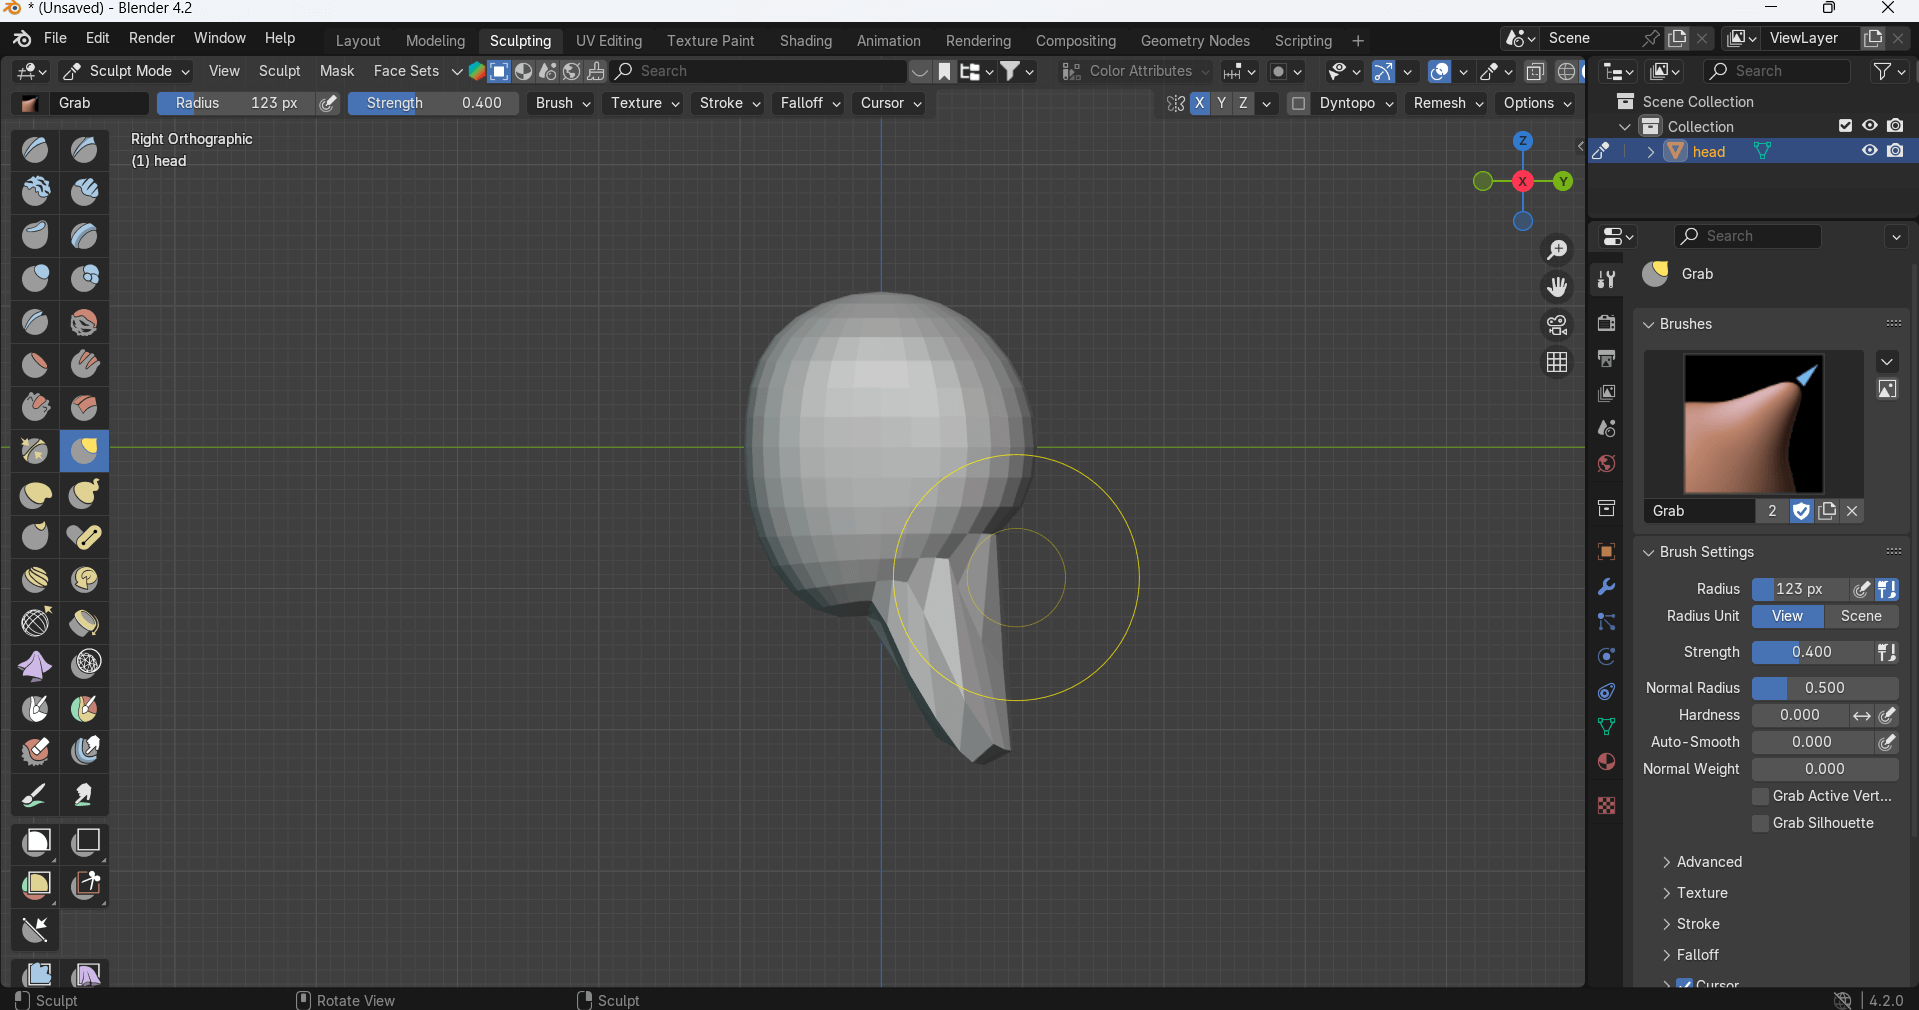Click the Grab brush preview thumbnail
The image size is (1919, 1010).
click(x=1753, y=424)
